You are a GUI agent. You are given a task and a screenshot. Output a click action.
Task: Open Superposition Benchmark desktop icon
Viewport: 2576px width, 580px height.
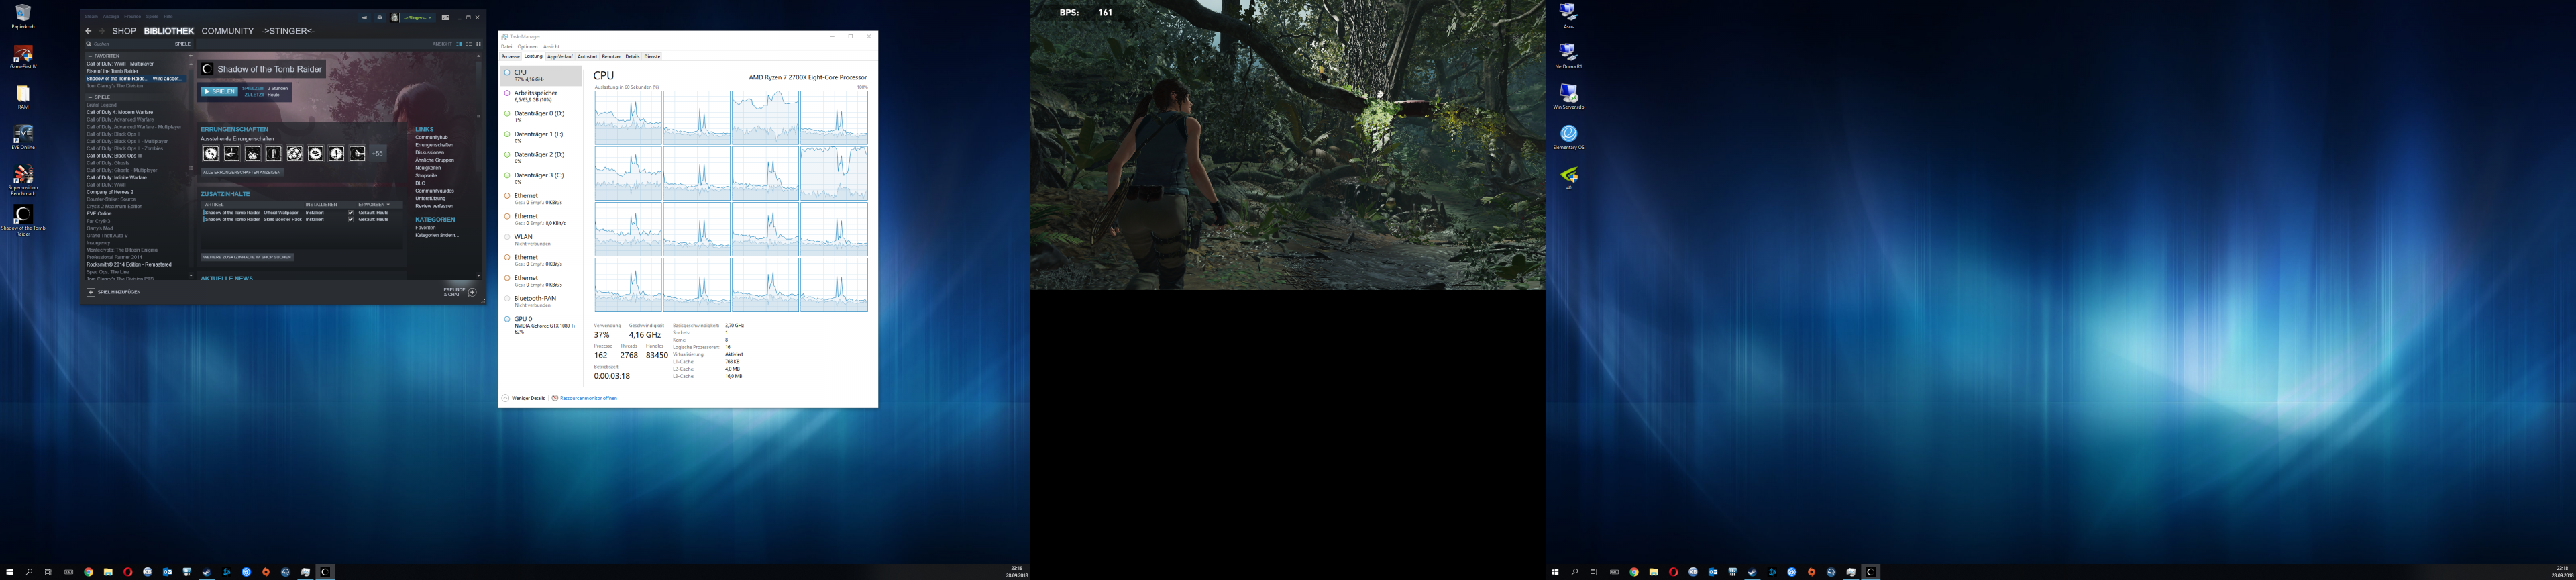[x=22, y=180]
